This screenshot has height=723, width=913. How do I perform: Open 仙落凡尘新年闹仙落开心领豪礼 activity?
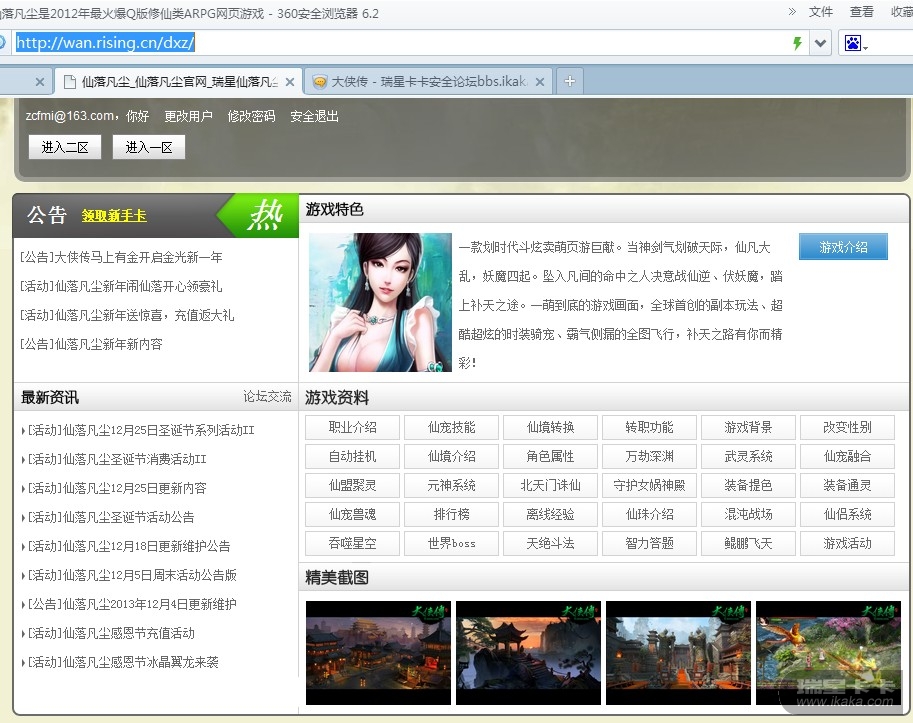(x=121, y=286)
